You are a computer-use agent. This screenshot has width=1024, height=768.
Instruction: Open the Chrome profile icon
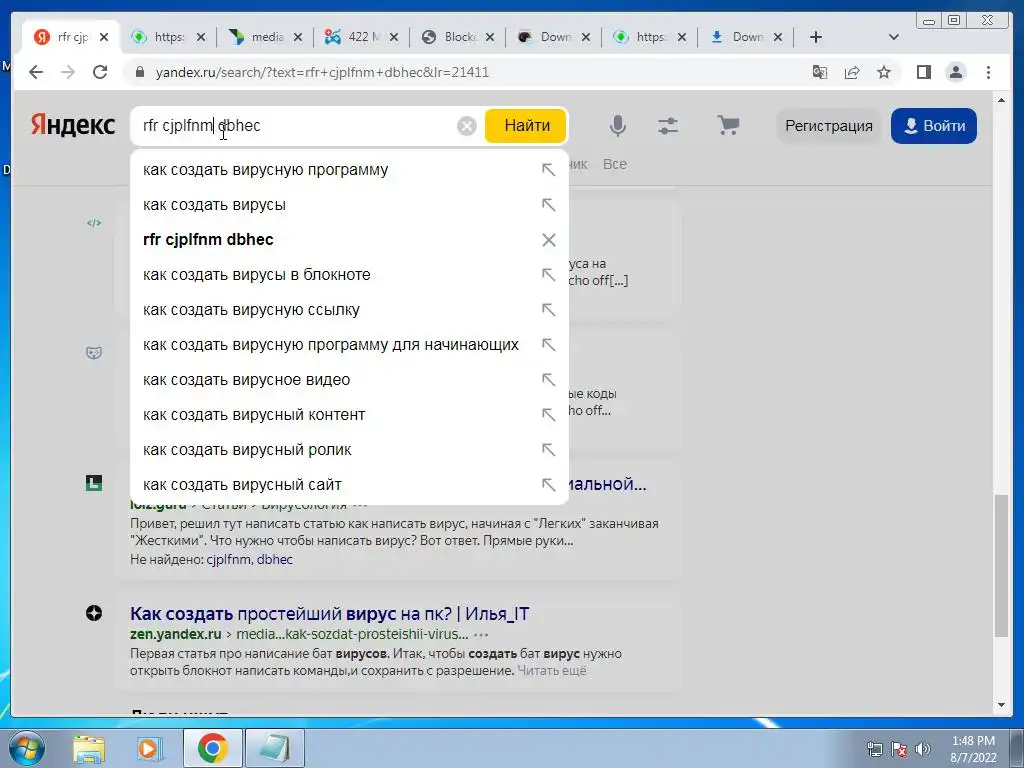tap(956, 72)
